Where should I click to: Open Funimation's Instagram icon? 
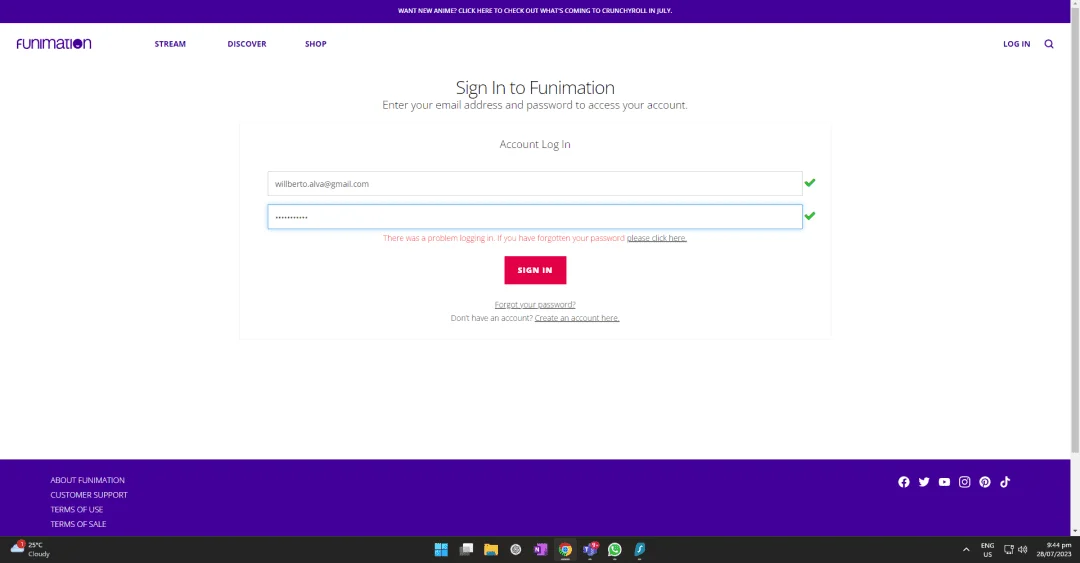pos(964,482)
